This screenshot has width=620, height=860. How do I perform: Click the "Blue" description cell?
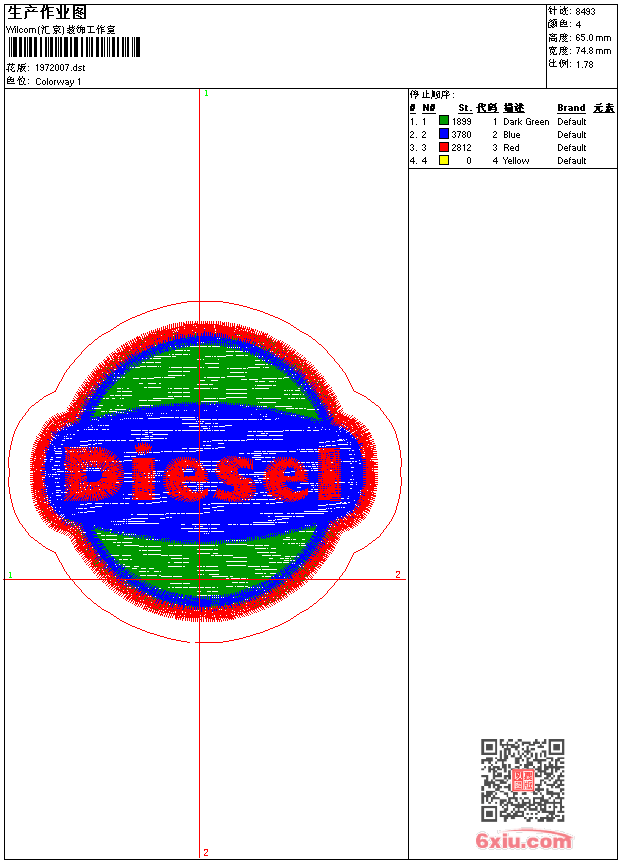(512, 134)
